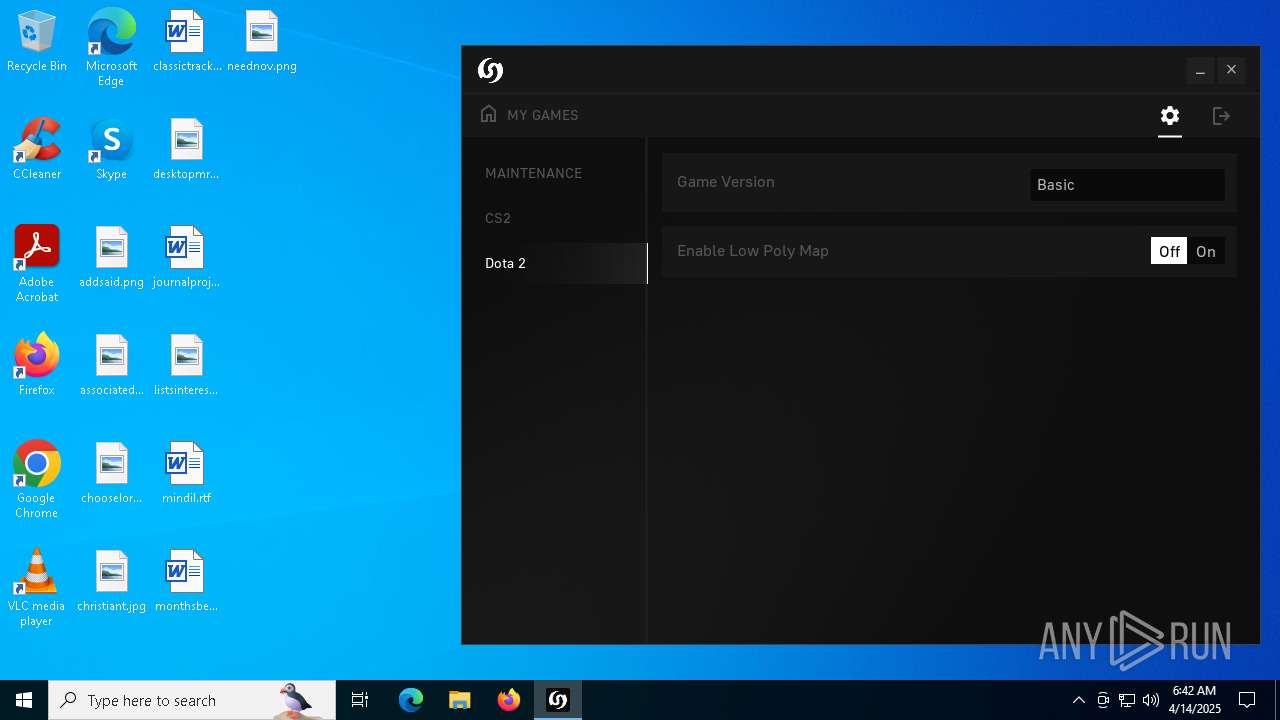This screenshot has width=1280, height=720.
Task: Launch Adobe Acrobat desktop shortcut
Action: coord(37,264)
